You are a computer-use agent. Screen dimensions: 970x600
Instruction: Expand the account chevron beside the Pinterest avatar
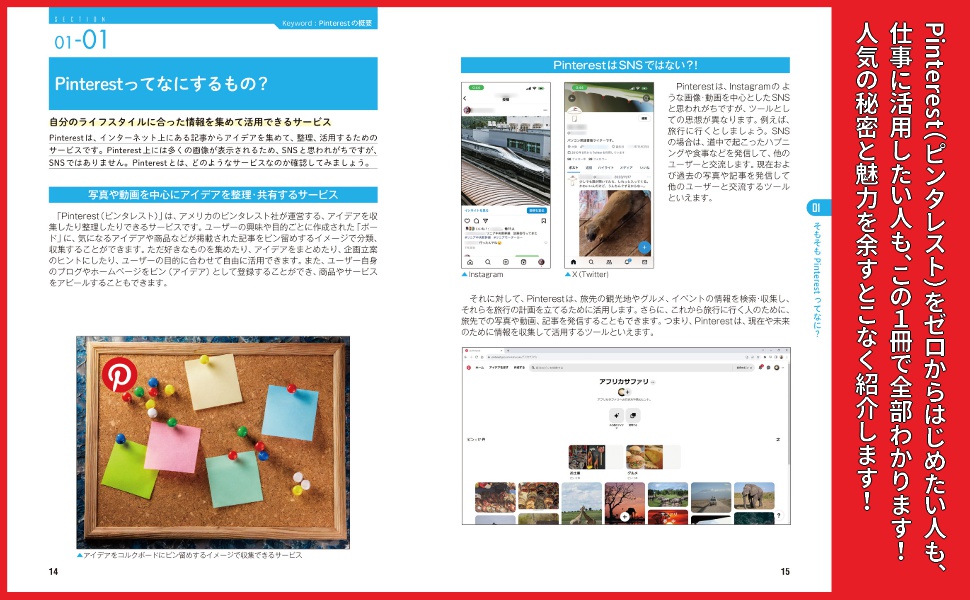783,367
